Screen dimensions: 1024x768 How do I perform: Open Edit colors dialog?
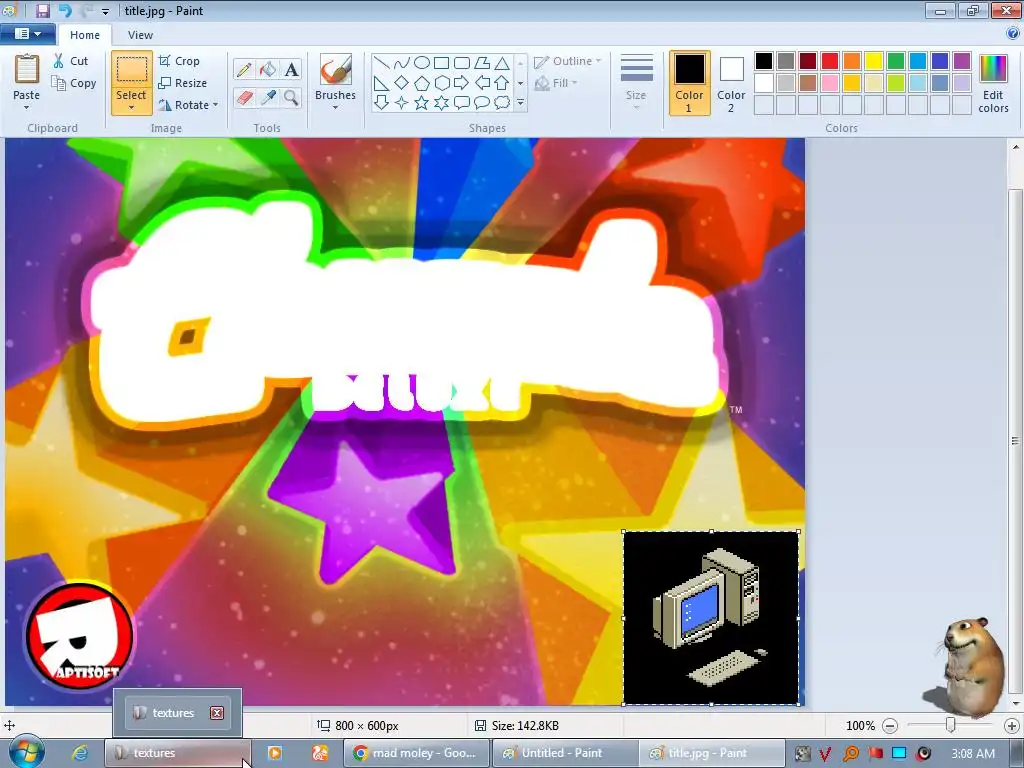pos(993,83)
